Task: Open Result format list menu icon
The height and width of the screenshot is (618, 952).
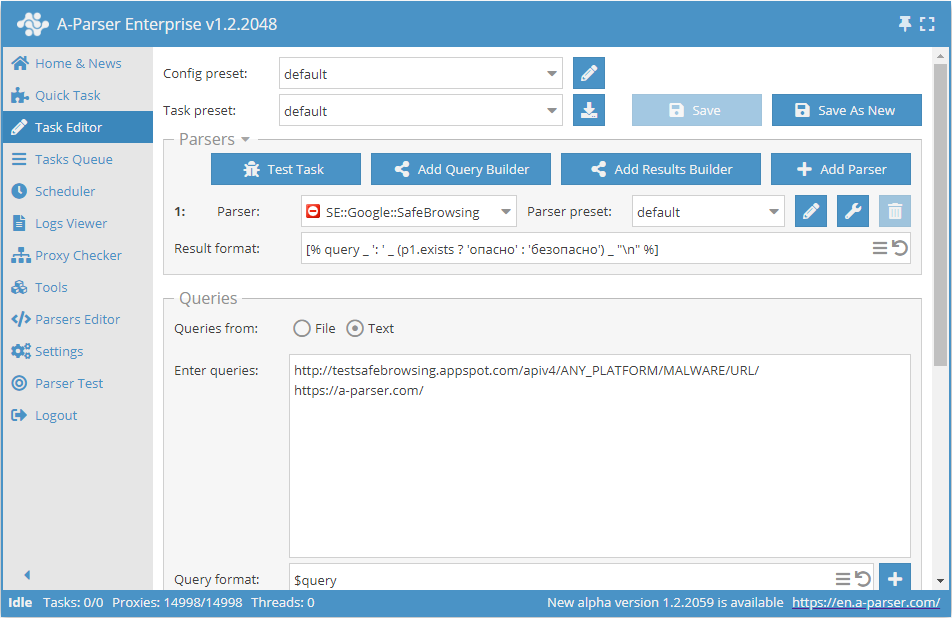Action: [x=880, y=248]
